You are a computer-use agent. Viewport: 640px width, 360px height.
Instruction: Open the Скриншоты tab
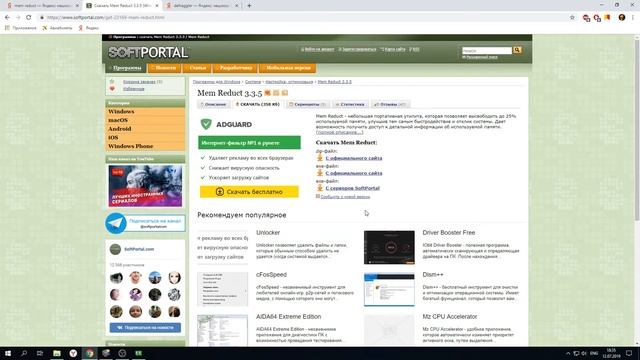(307, 104)
